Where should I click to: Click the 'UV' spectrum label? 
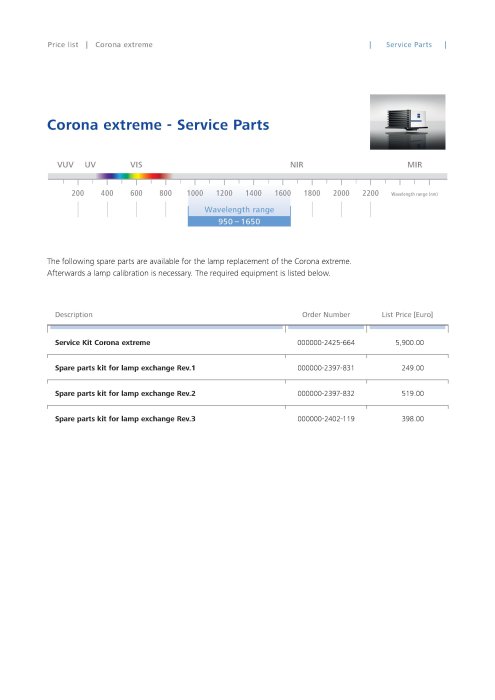point(90,165)
